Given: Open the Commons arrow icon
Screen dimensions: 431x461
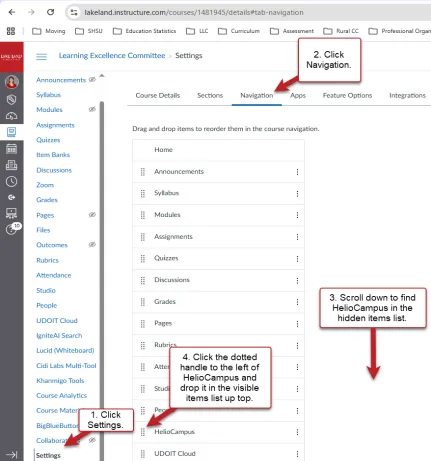Looking at the screenshot, I should coord(12,197).
